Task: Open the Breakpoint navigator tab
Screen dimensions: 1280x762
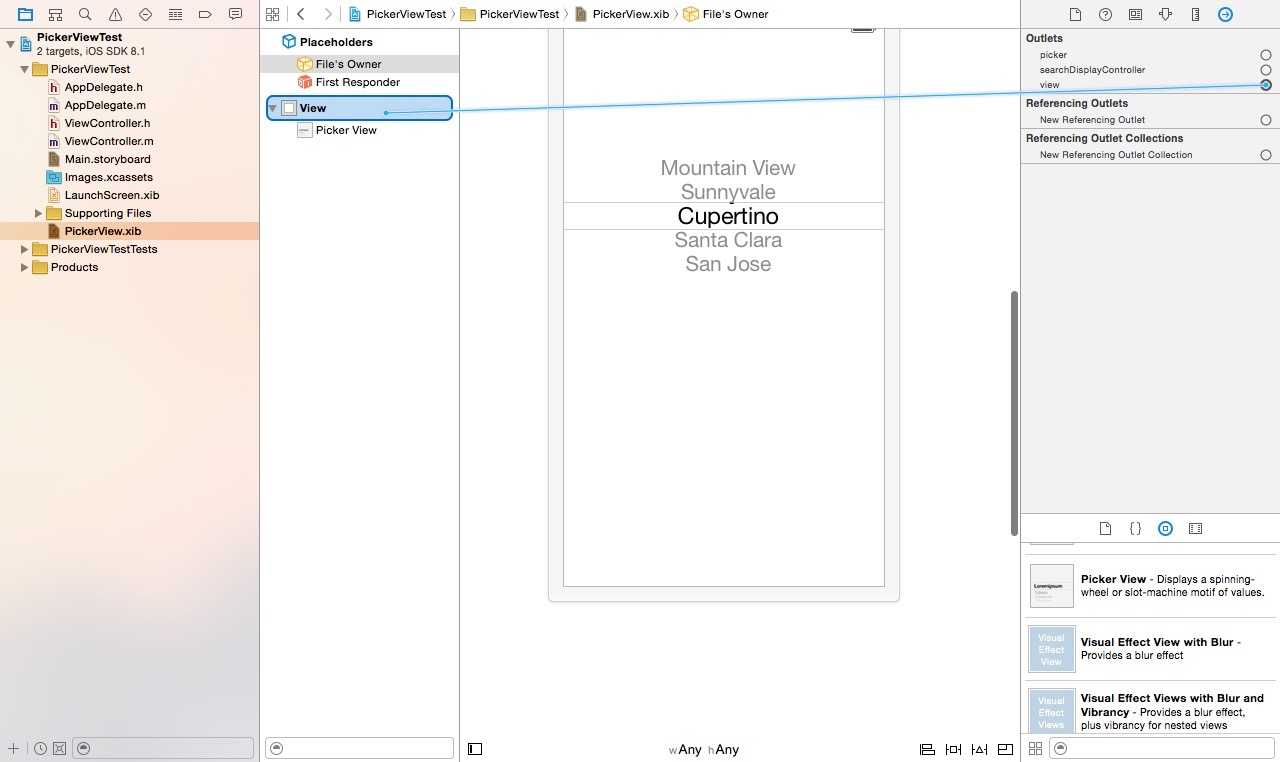Action: tap(205, 14)
